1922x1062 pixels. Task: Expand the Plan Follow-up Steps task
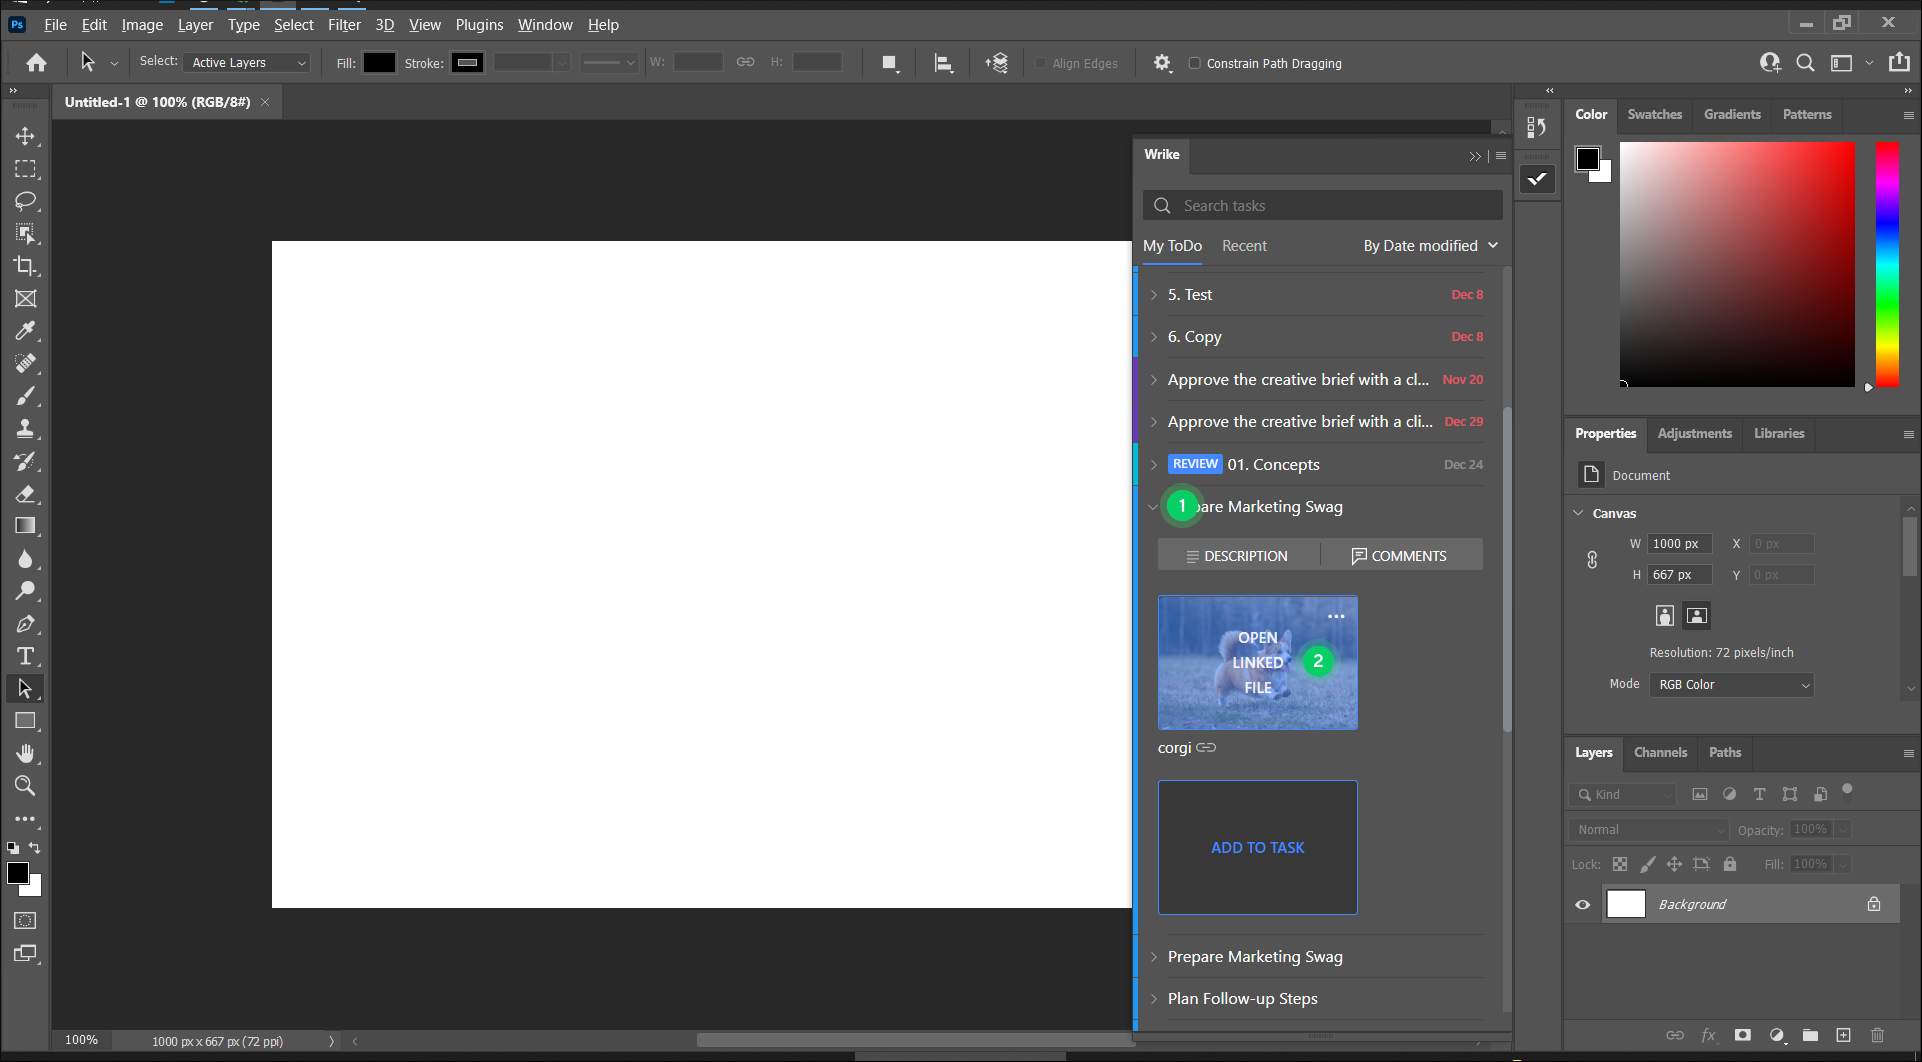click(1155, 998)
